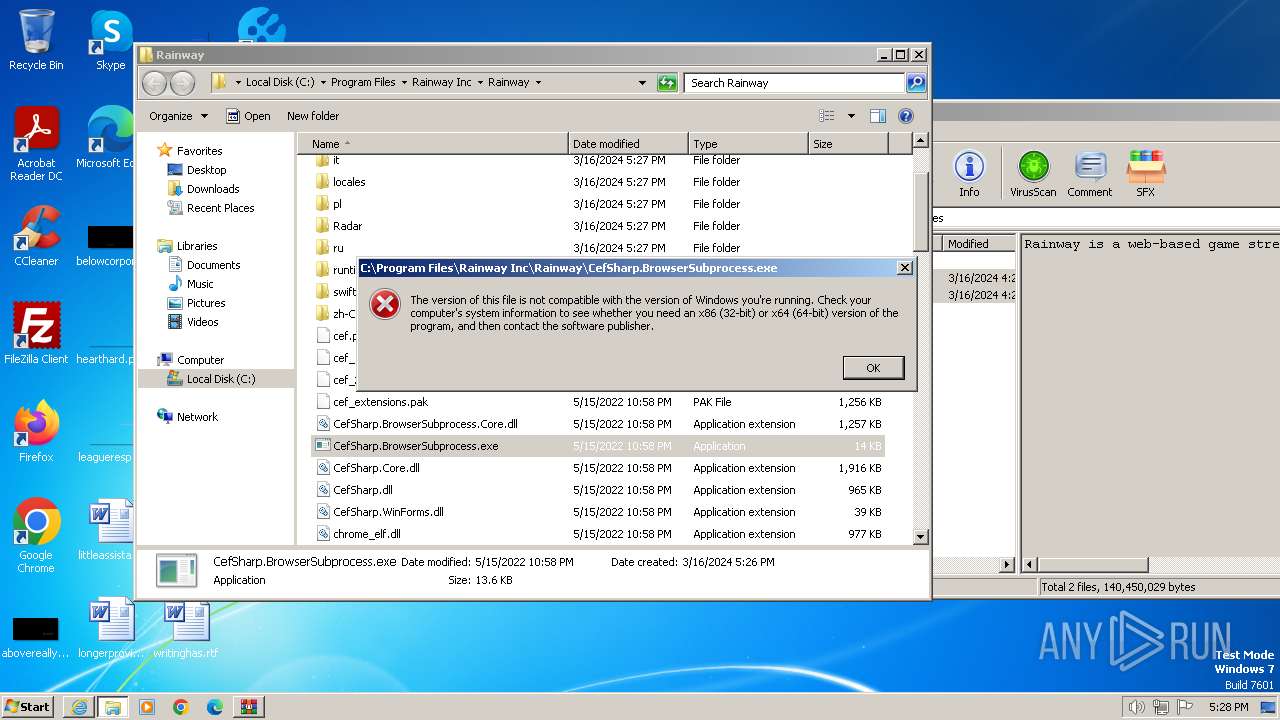Click the Comment icon in WinRAR window
The image size is (1280, 720).
(x=1089, y=173)
